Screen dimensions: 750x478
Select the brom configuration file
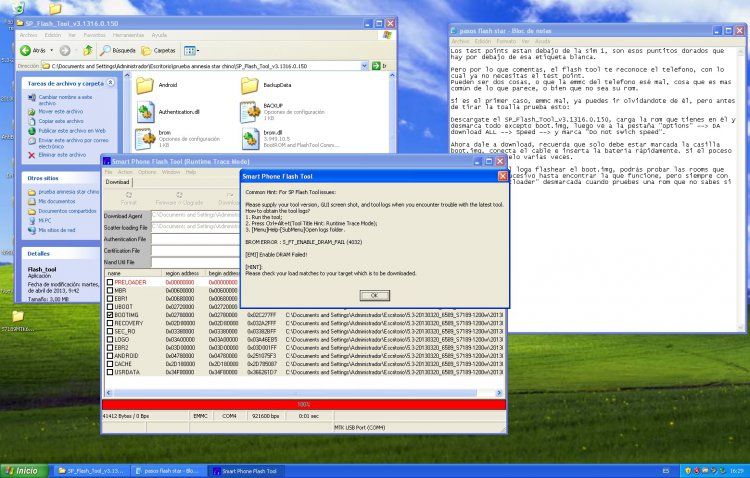coord(177,139)
